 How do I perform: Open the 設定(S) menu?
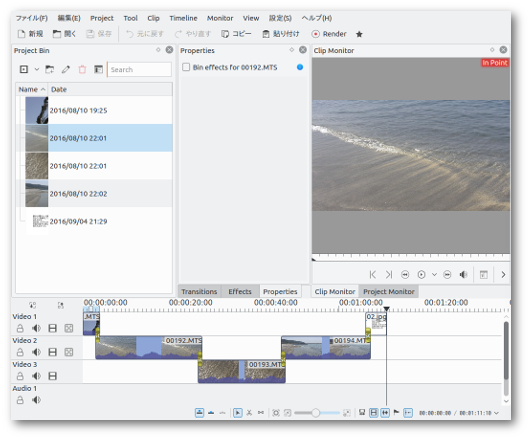[x=280, y=18]
